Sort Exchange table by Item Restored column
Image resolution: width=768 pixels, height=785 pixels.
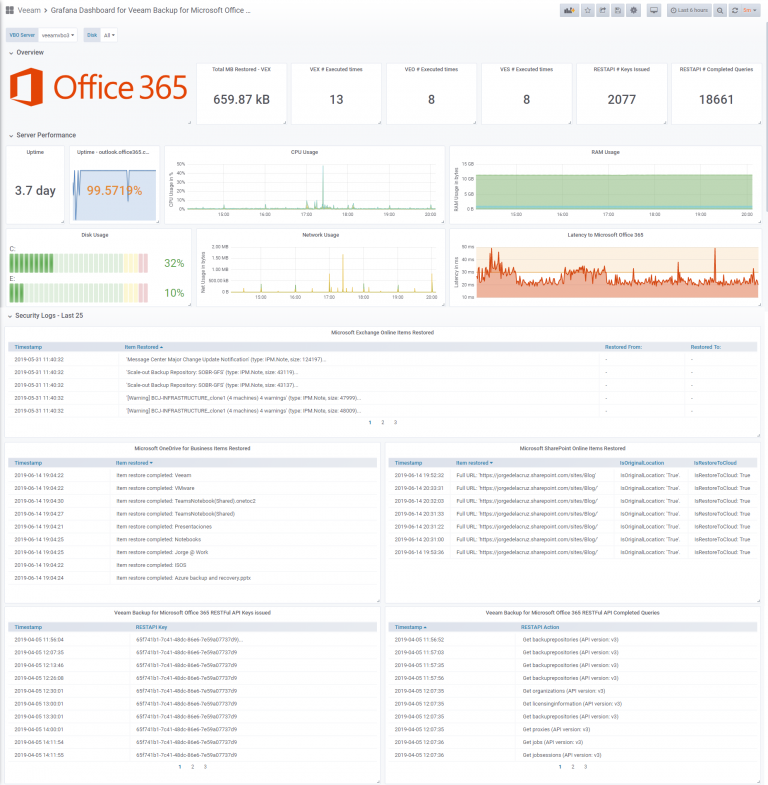coord(144,347)
